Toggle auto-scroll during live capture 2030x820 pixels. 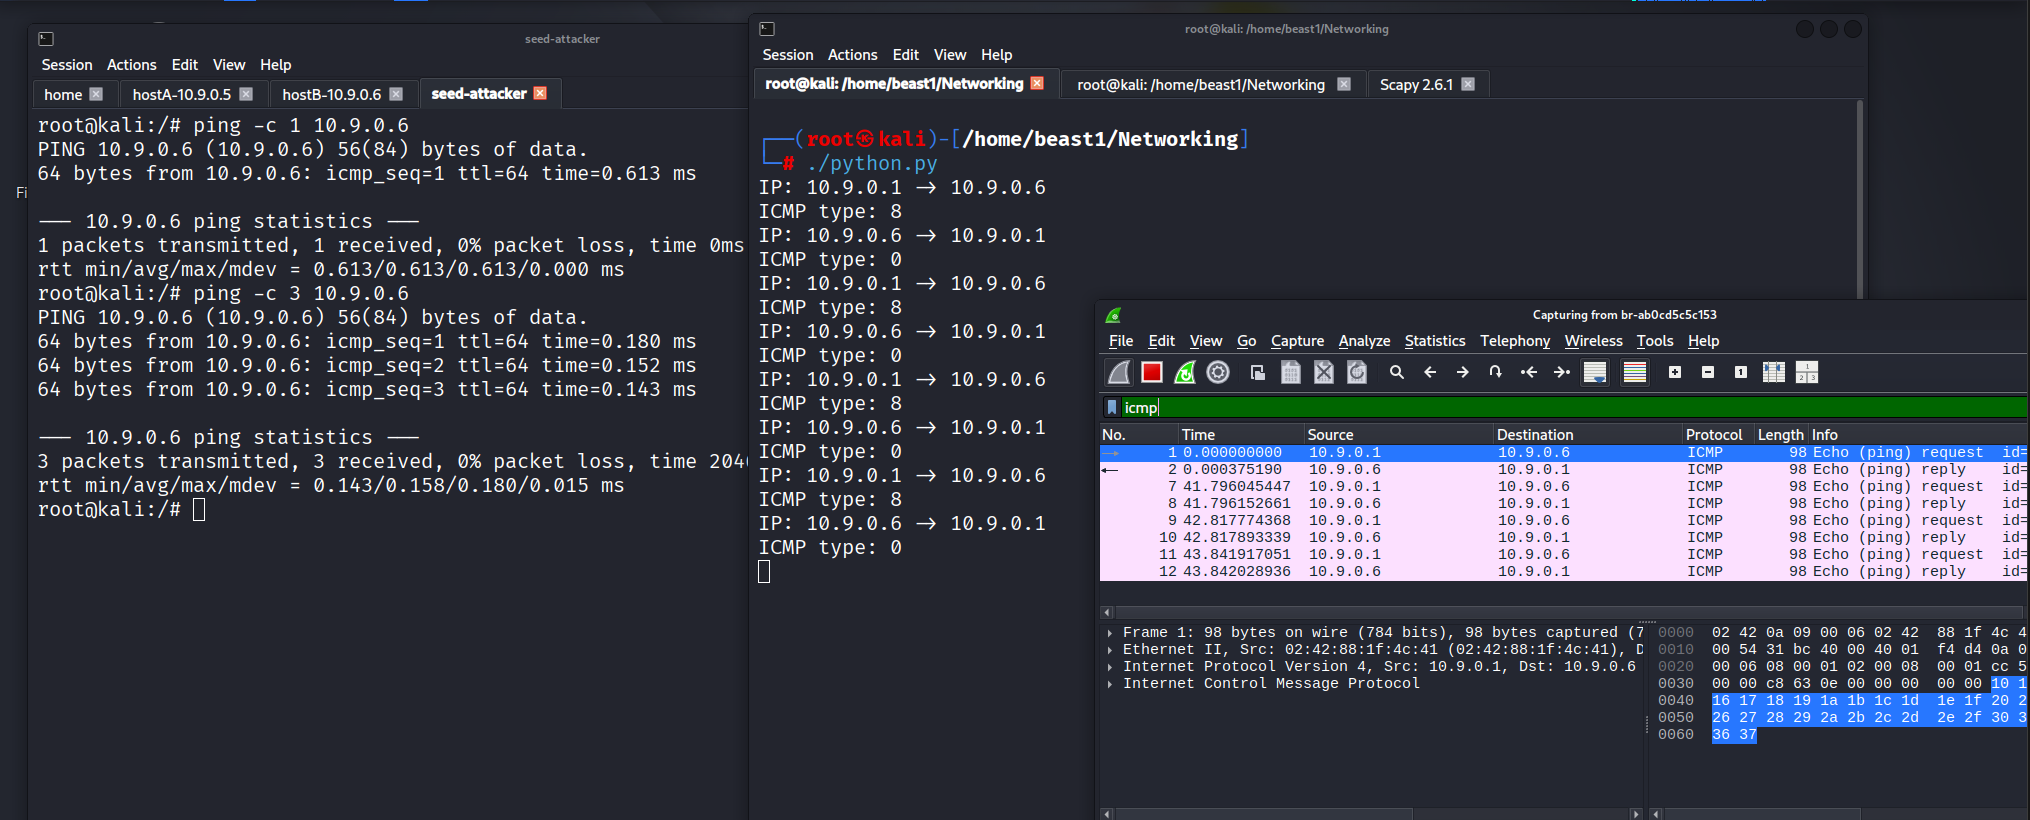1595,372
